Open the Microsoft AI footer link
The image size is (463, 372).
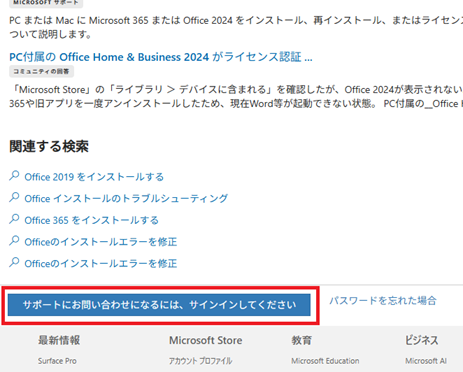point(426,361)
